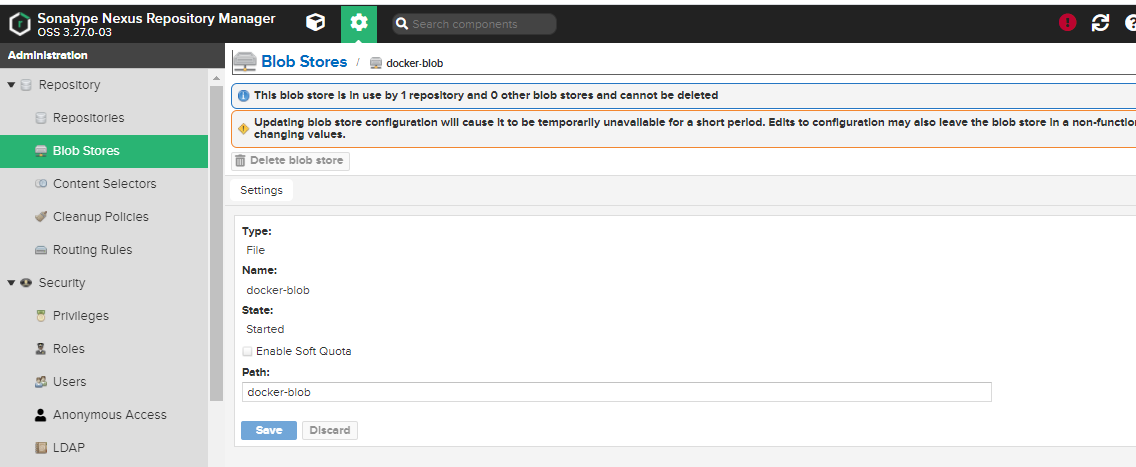1136x467 pixels.
Task: Click the Sonatype Nexus logo icon
Action: click(20, 23)
